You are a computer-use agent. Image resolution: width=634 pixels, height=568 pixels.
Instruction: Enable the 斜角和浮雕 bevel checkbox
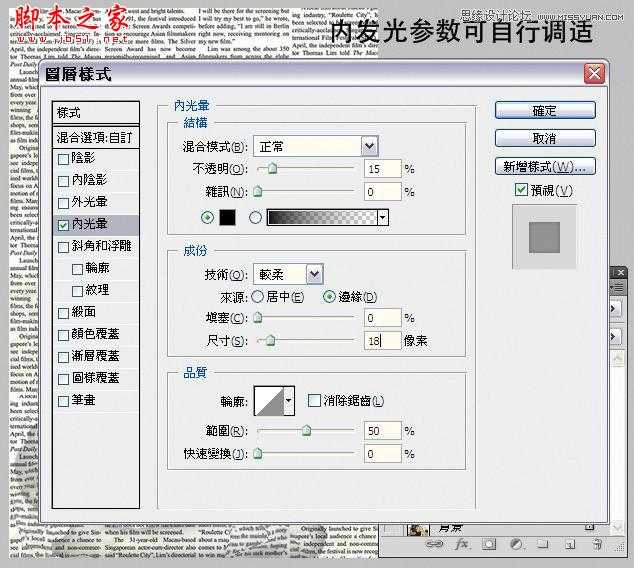(x=63, y=247)
